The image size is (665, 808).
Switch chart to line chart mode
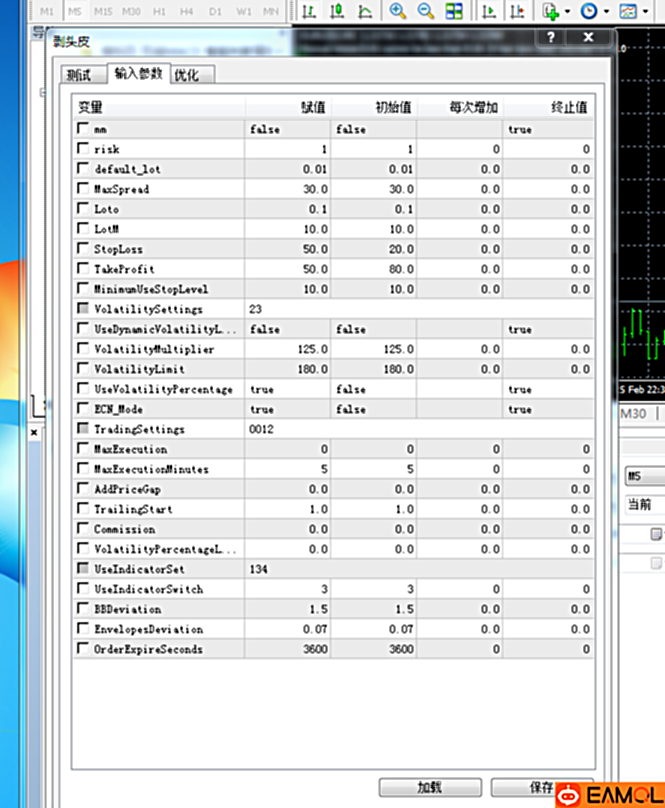tap(365, 11)
